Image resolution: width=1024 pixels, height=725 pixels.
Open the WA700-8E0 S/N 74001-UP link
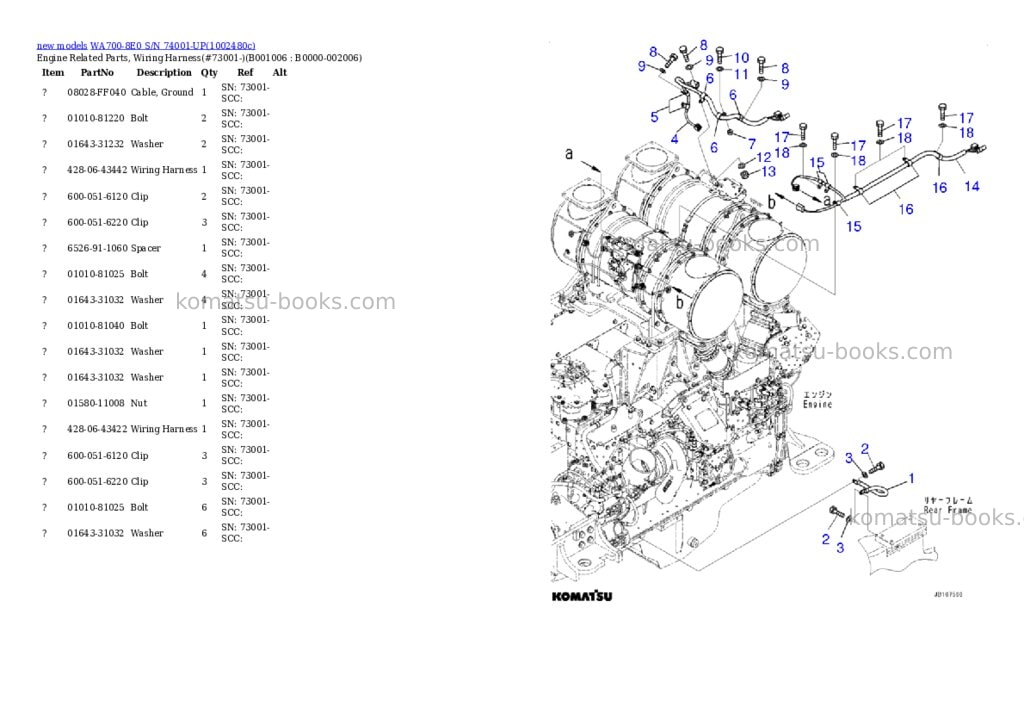point(172,46)
